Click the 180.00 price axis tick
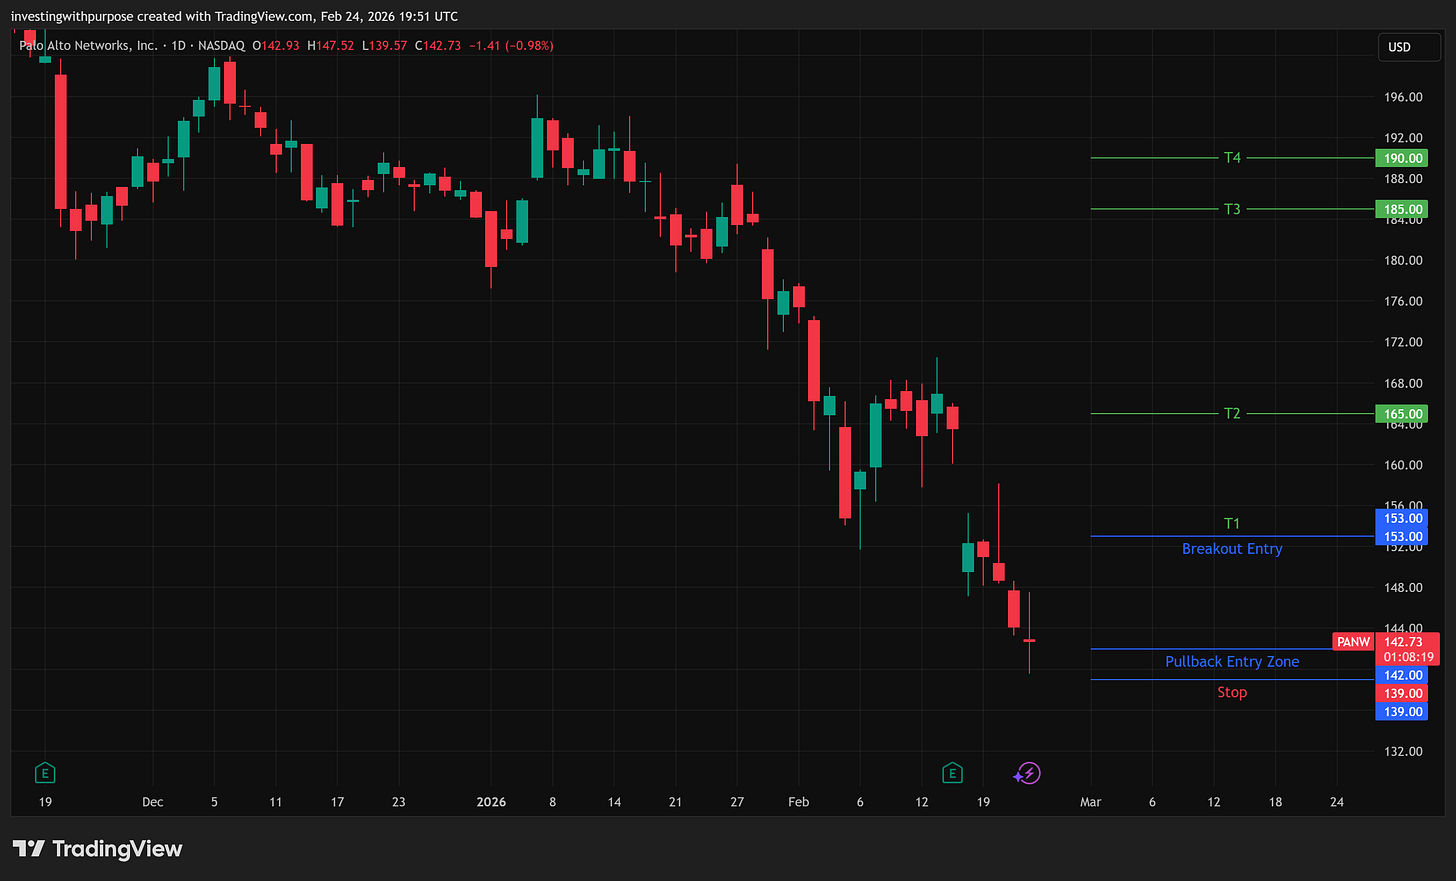This screenshot has width=1456, height=881. tap(1403, 260)
